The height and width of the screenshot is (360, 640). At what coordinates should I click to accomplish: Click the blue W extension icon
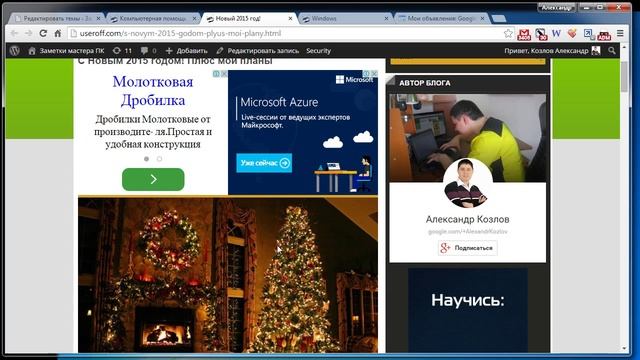[556, 33]
